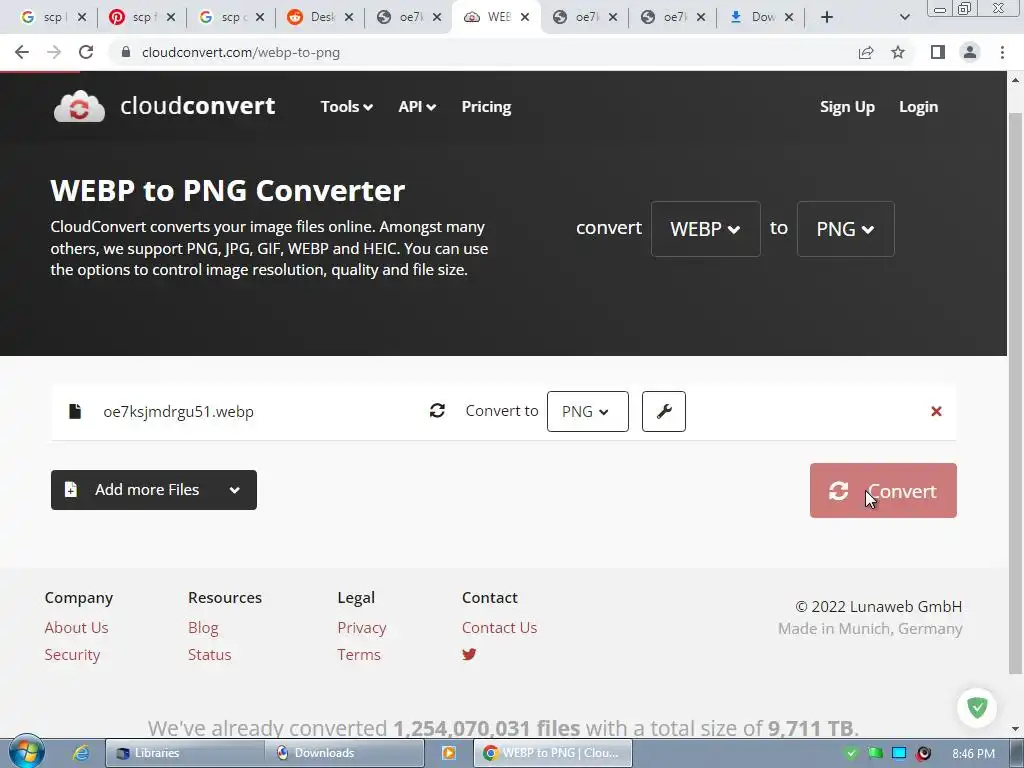Viewport: 1024px width, 768px height.
Task: Click the oe7ksjmdrgu51.webp file name
Action: [178, 411]
